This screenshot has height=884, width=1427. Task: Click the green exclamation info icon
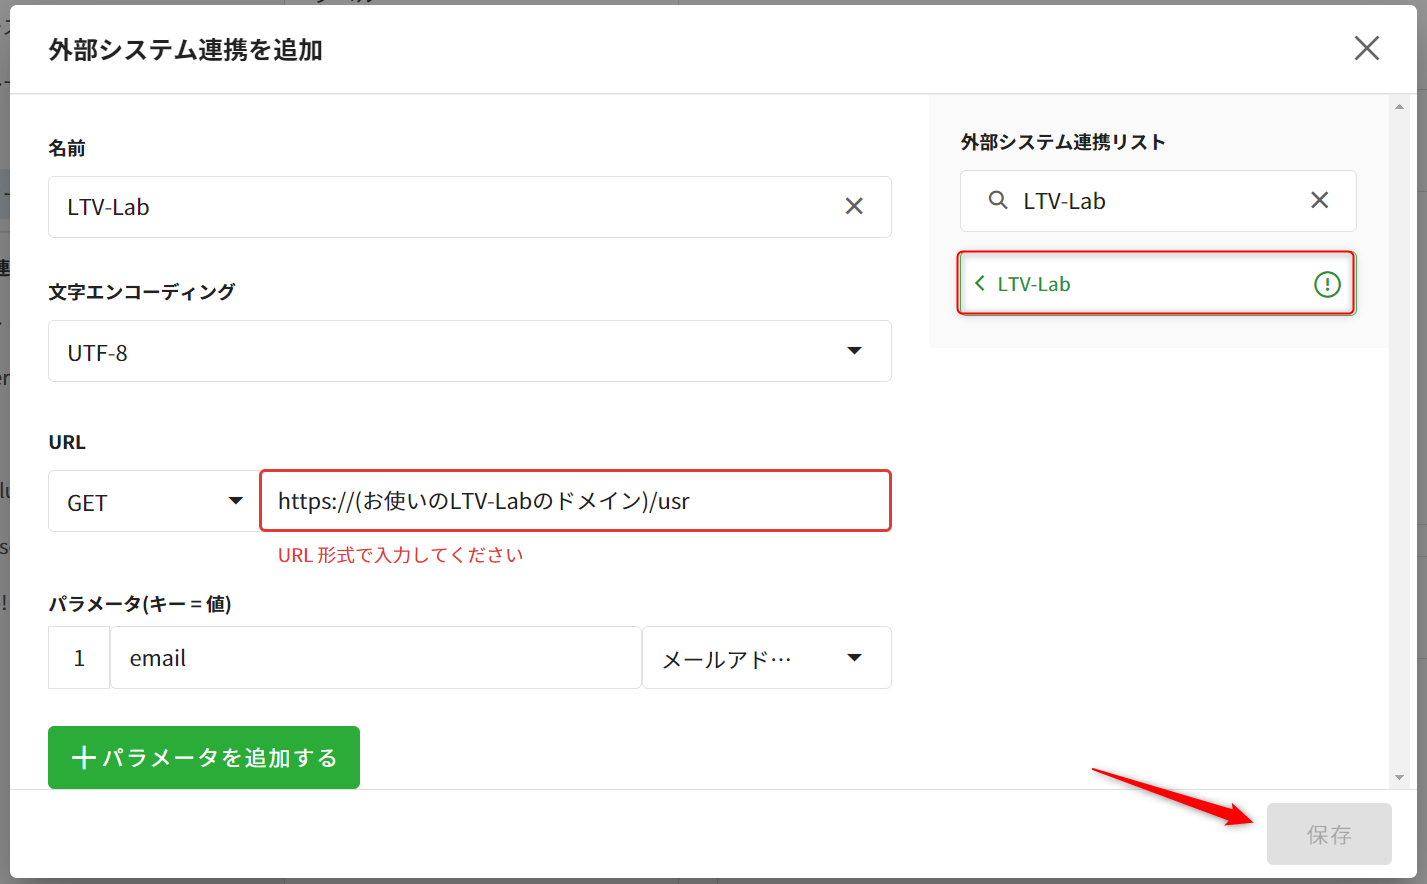(1326, 284)
